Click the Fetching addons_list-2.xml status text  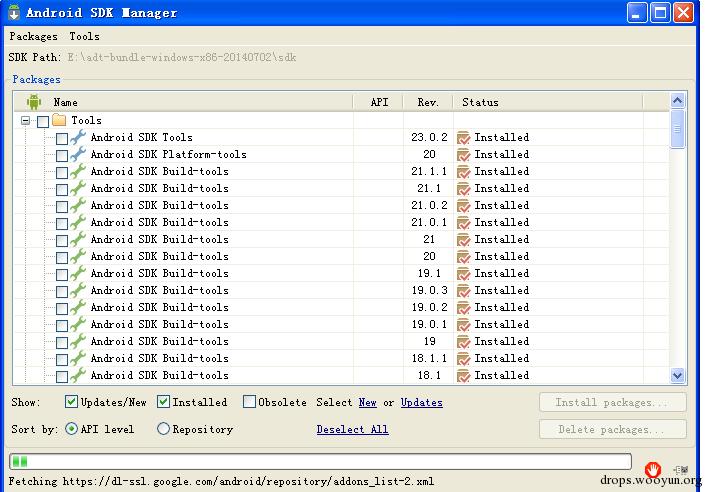pos(221,482)
